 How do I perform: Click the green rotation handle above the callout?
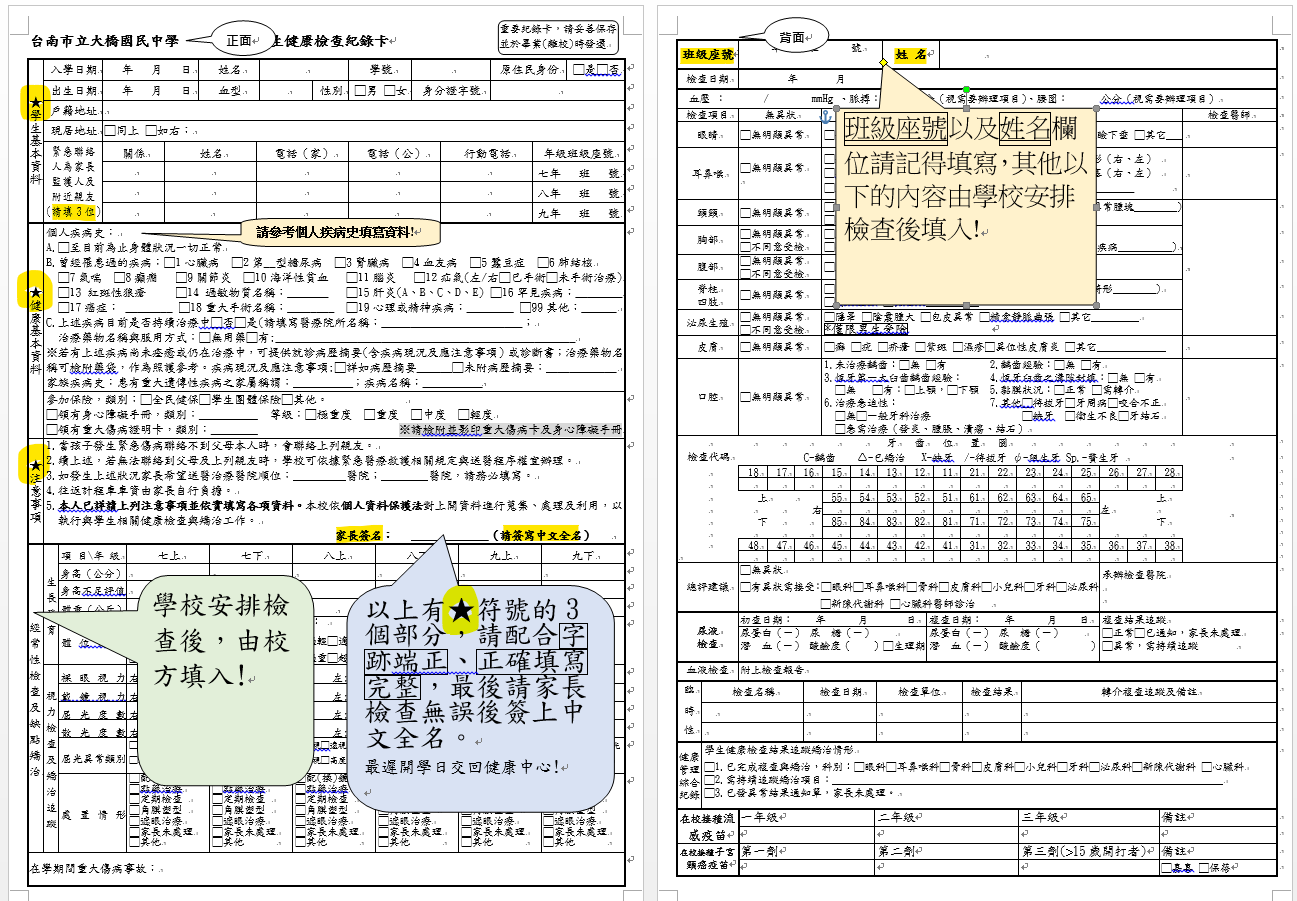[x=965, y=91]
